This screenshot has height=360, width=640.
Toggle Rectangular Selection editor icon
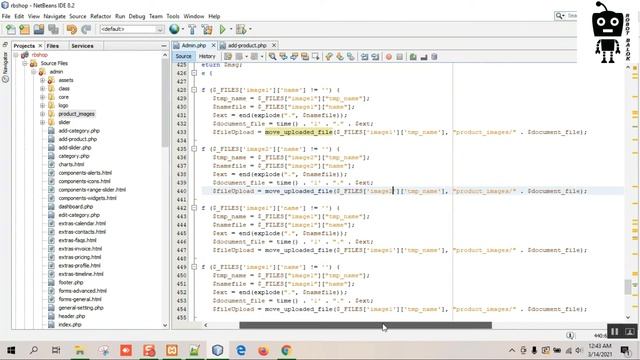coord(316,57)
